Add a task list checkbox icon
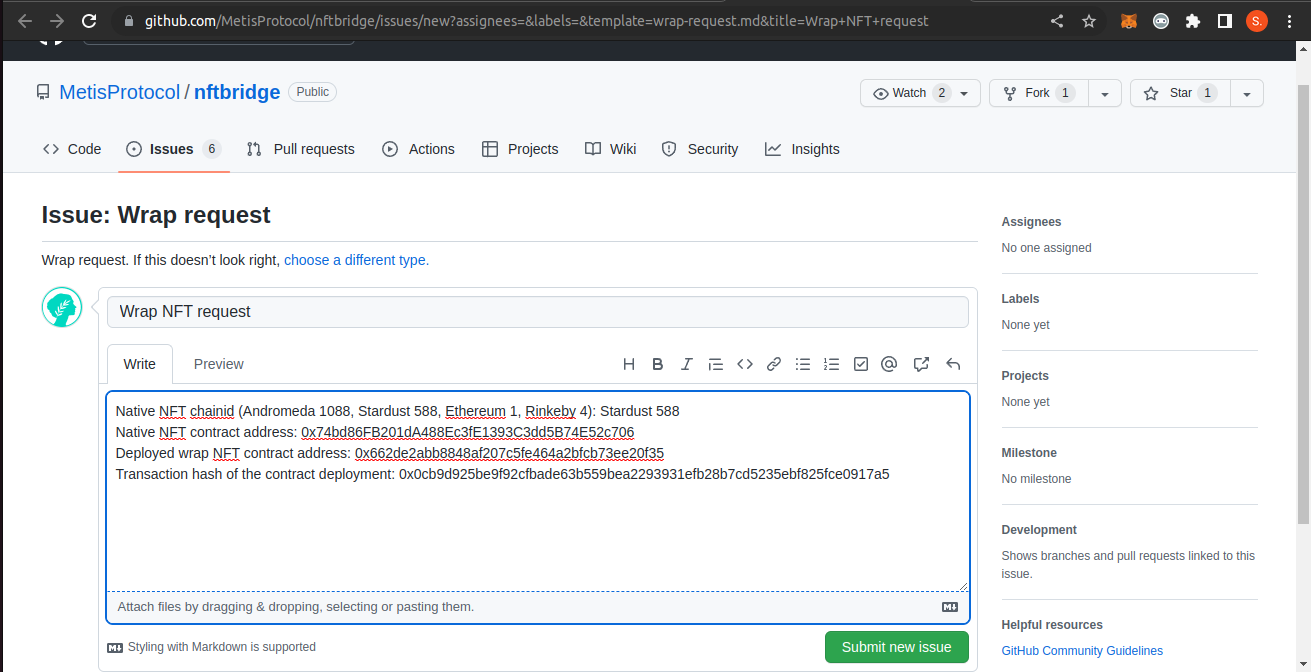1311x672 pixels. (x=860, y=364)
